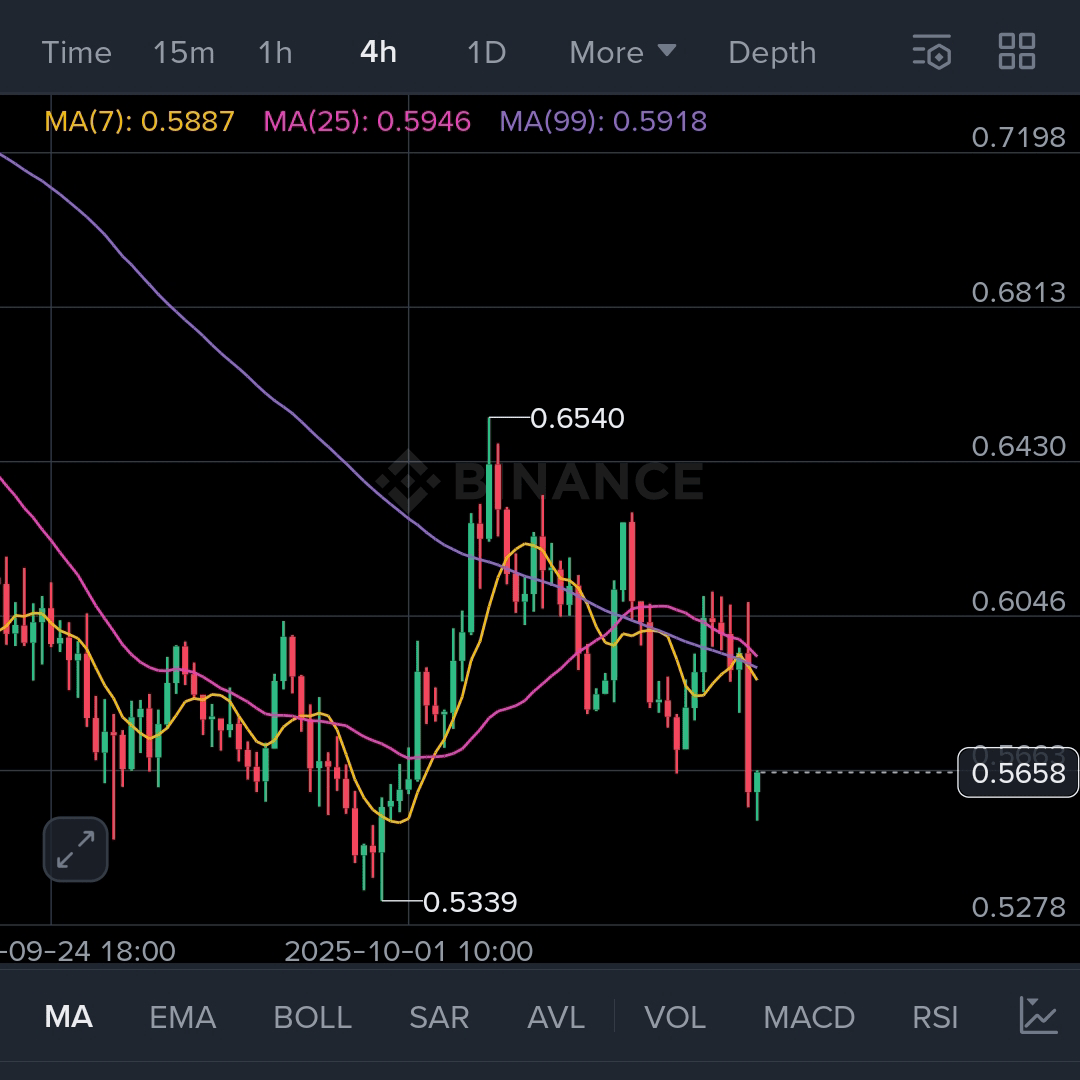Click the MA(99): 0.5918 legend label
1080x1080 pixels.
pos(603,122)
